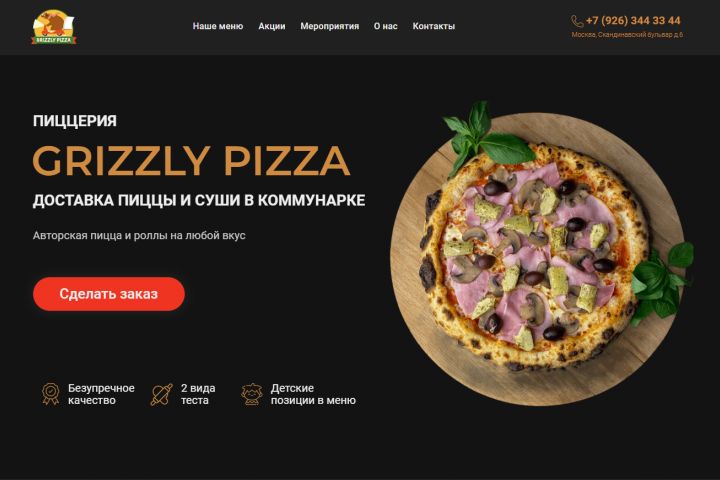Click the ПИЦЦЕРИЯ heading text

(75, 121)
